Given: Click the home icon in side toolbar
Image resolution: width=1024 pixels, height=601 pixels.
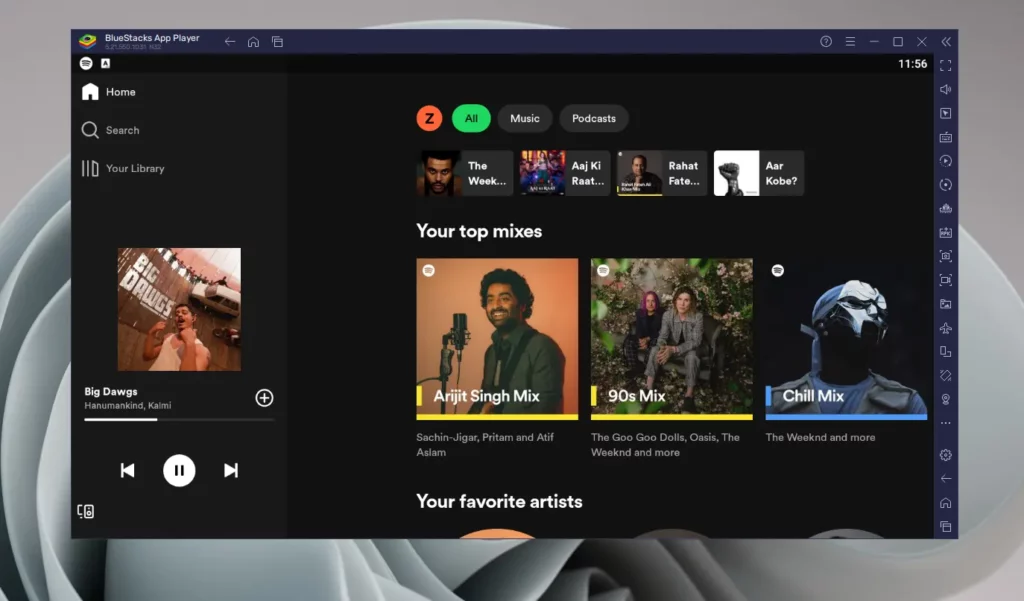Looking at the screenshot, I should click(946, 502).
